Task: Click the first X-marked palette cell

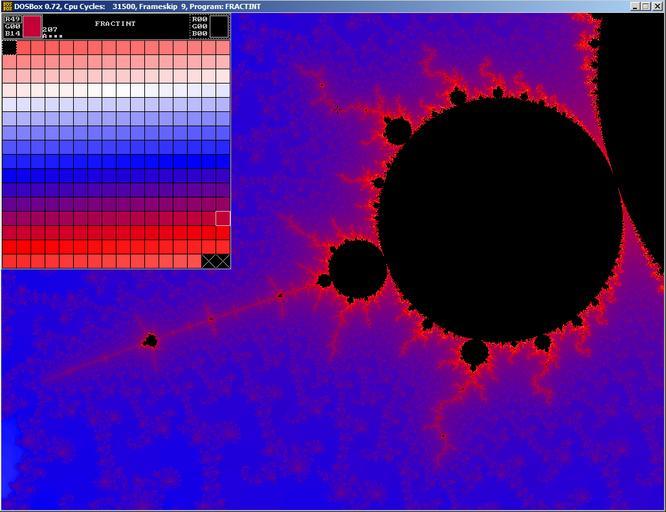Action: (209, 261)
